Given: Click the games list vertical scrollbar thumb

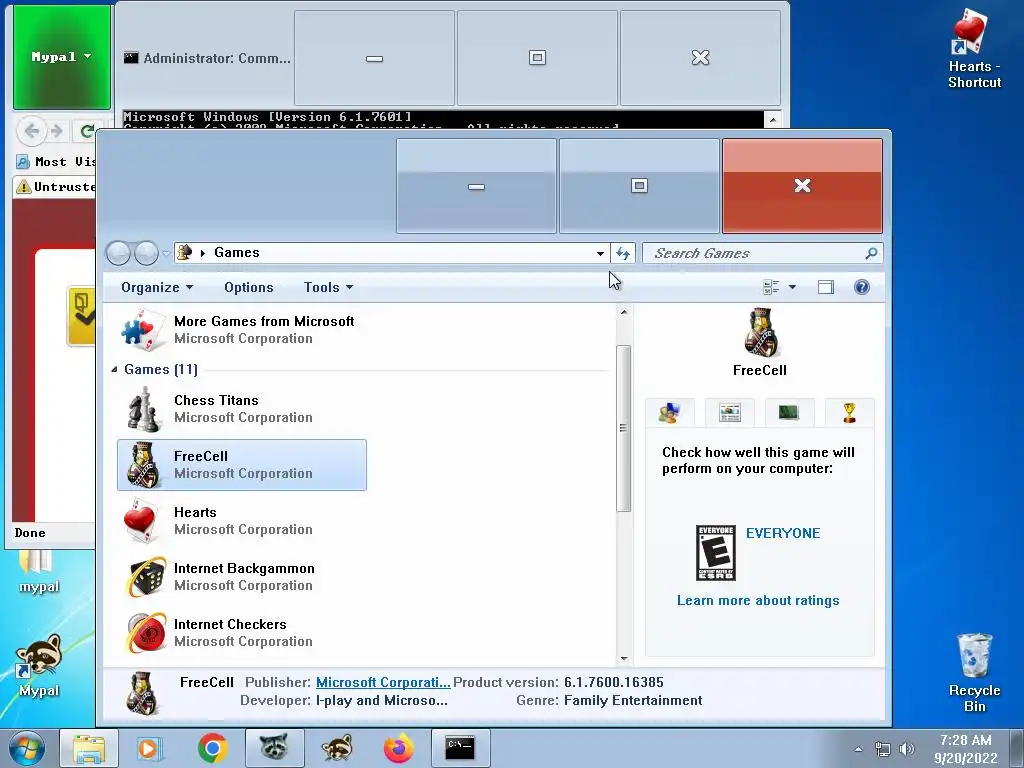Looking at the screenshot, I should point(624,428).
